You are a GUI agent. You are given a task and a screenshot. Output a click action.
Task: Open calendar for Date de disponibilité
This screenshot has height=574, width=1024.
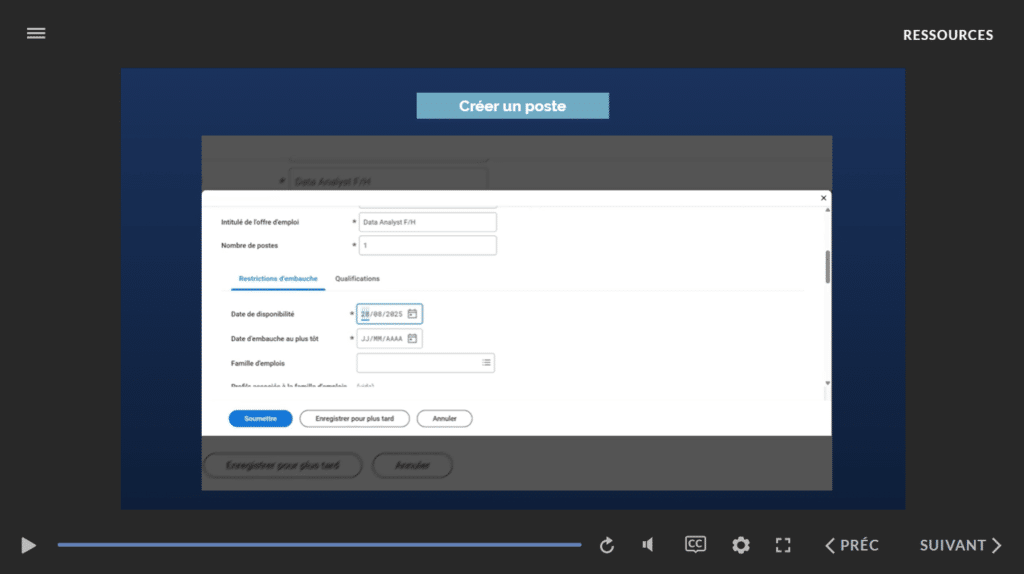(412, 314)
